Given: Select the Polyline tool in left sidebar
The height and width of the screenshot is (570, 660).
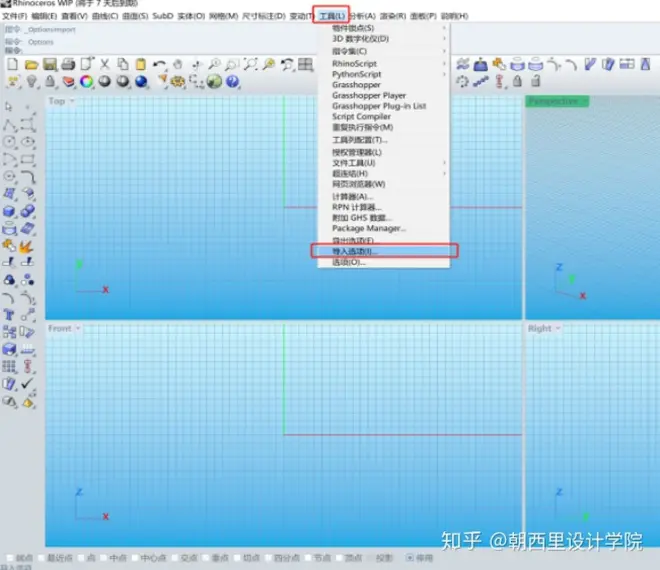Looking at the screenshot, I should tap(10, 125).
